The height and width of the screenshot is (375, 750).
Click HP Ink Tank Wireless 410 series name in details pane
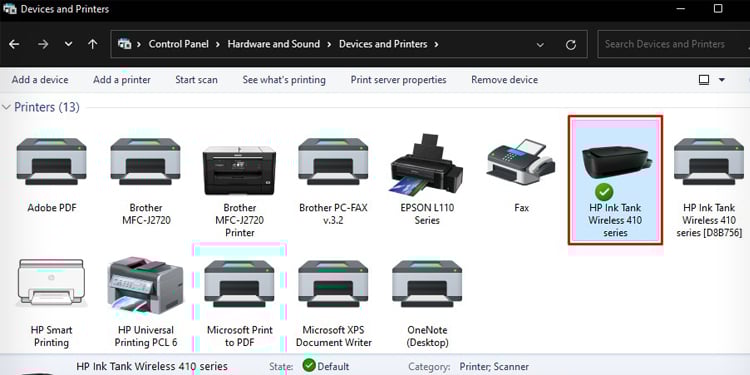pos(152,366)
